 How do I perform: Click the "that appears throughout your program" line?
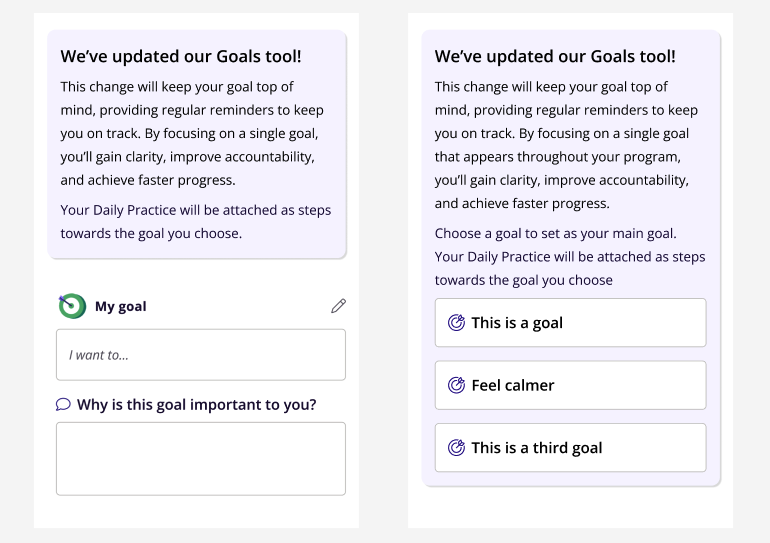click(558, 157)
